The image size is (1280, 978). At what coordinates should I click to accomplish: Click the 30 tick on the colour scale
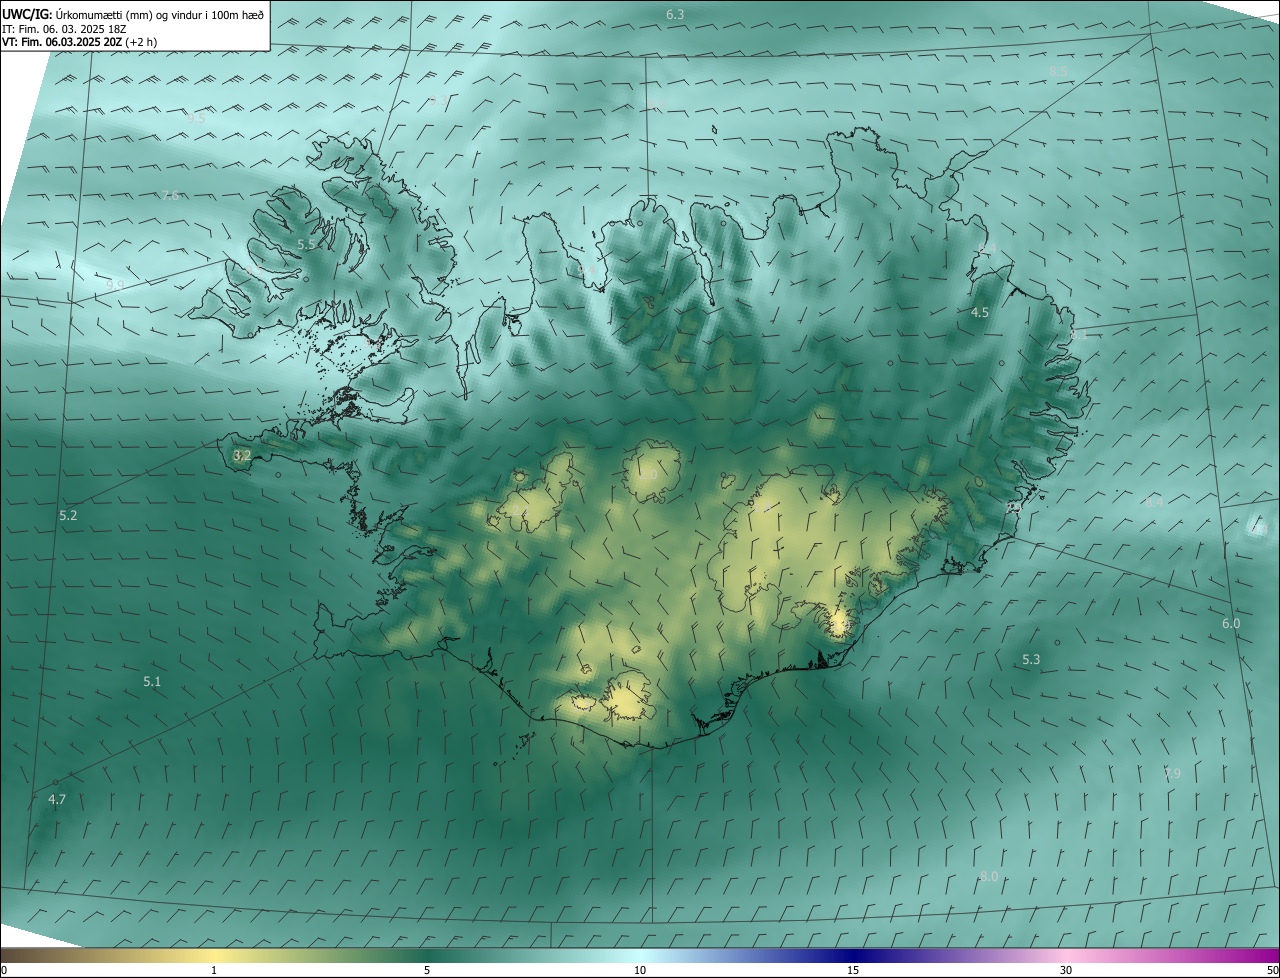pos(1066,971)
